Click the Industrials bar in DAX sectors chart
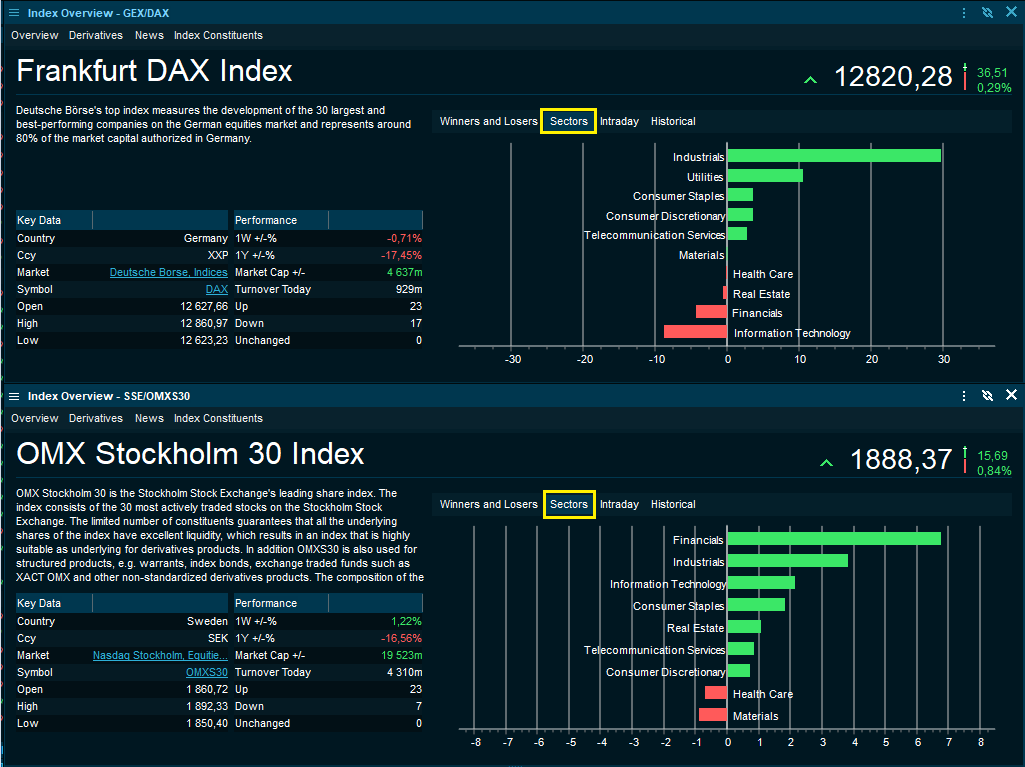 [x=833, y=156]
